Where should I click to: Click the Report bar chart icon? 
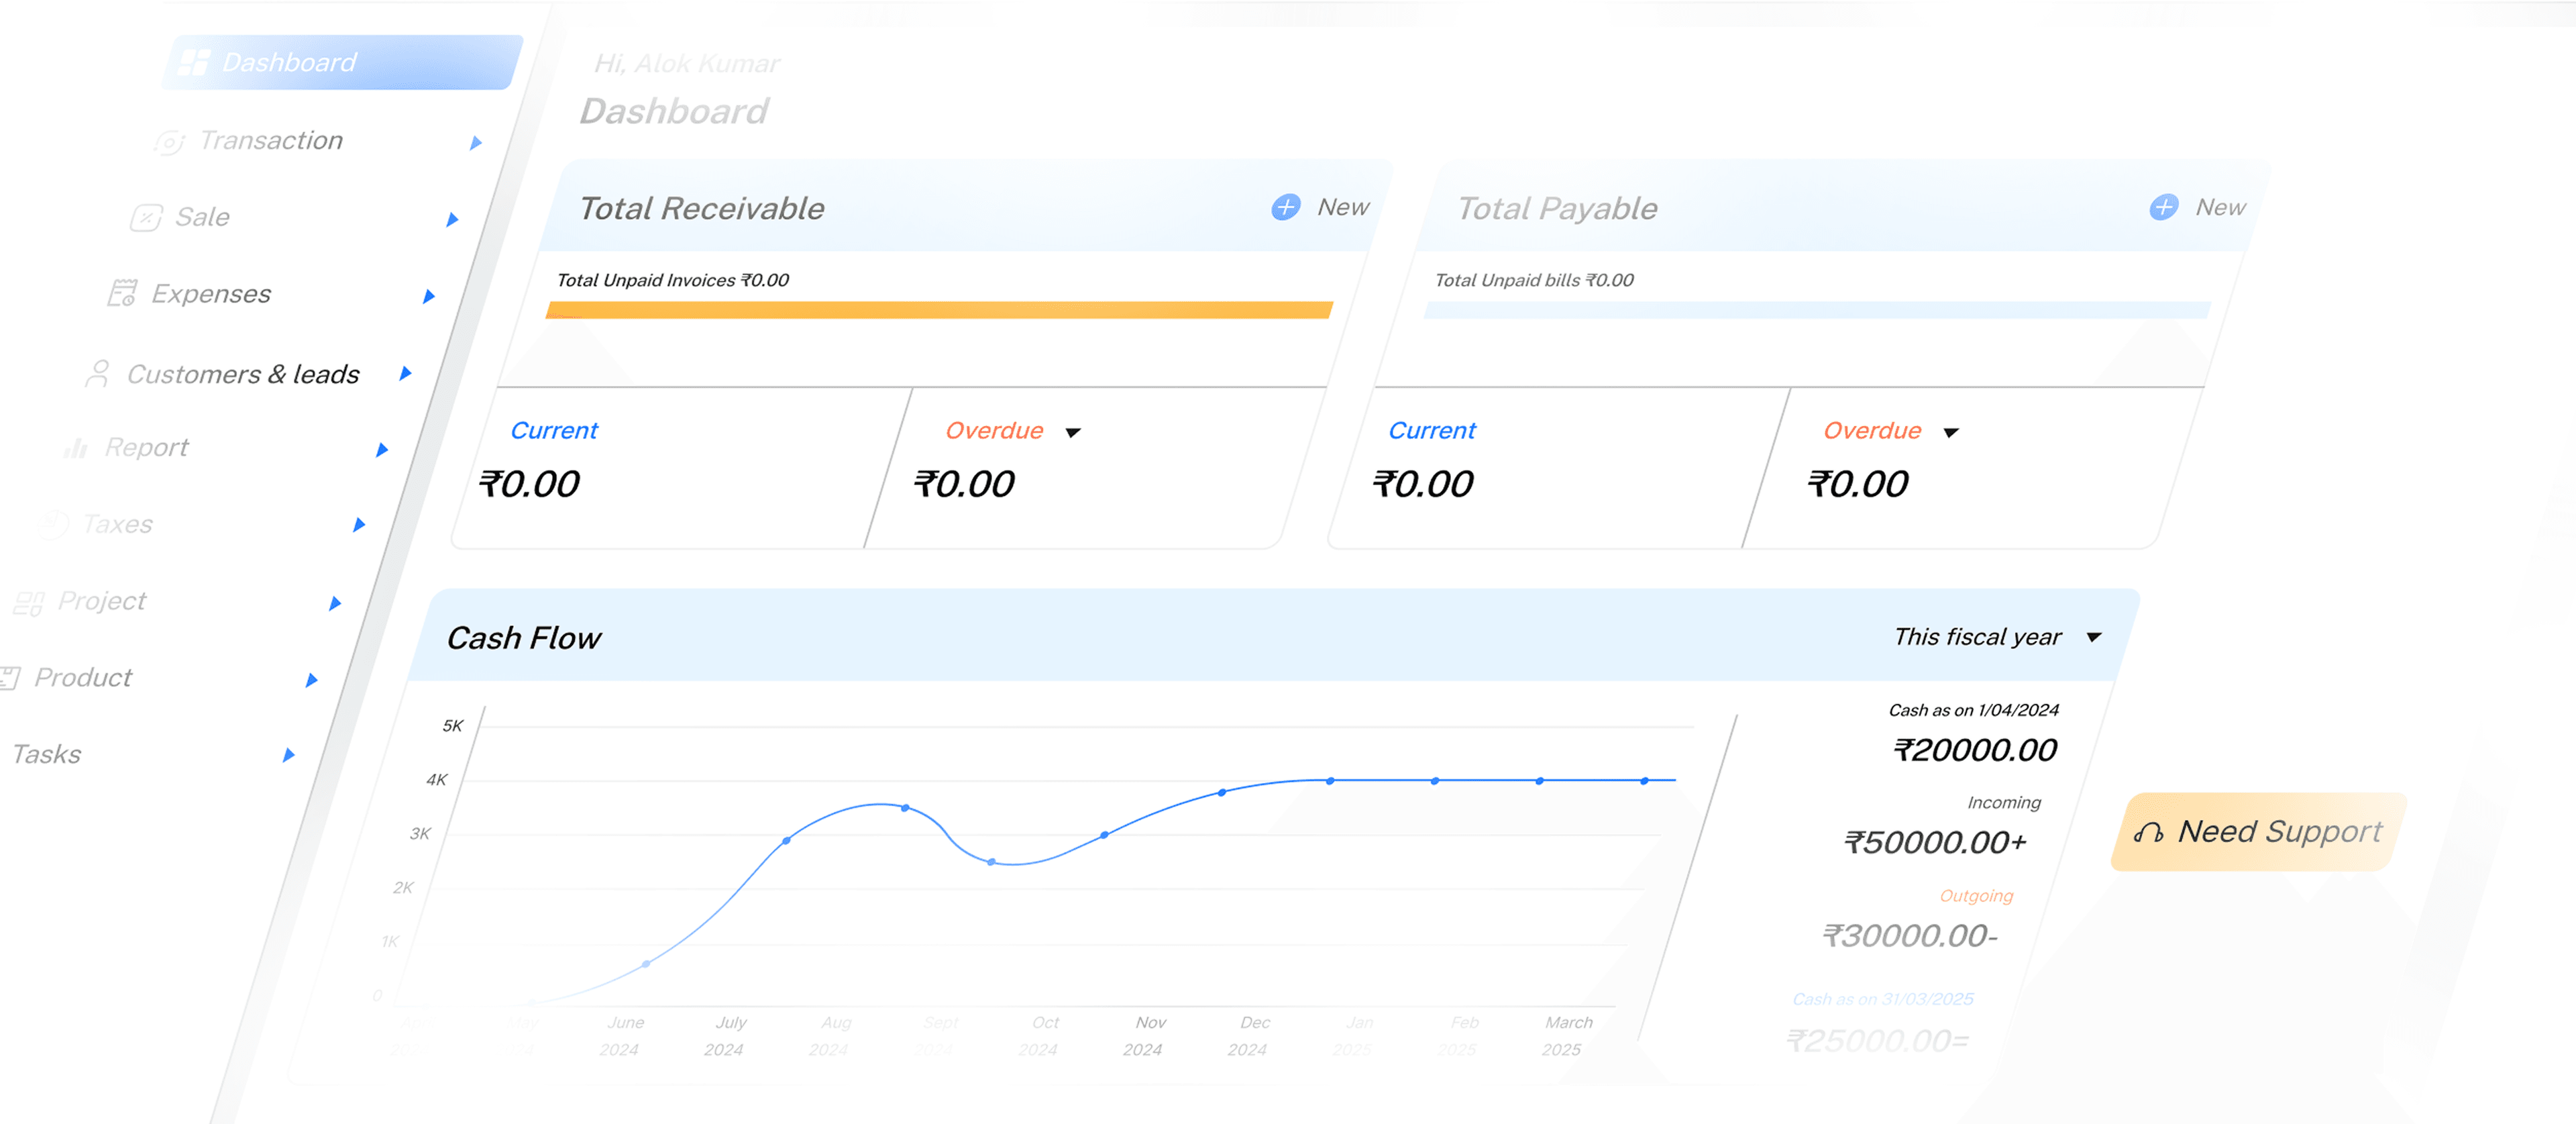click(x=75, y=448)
